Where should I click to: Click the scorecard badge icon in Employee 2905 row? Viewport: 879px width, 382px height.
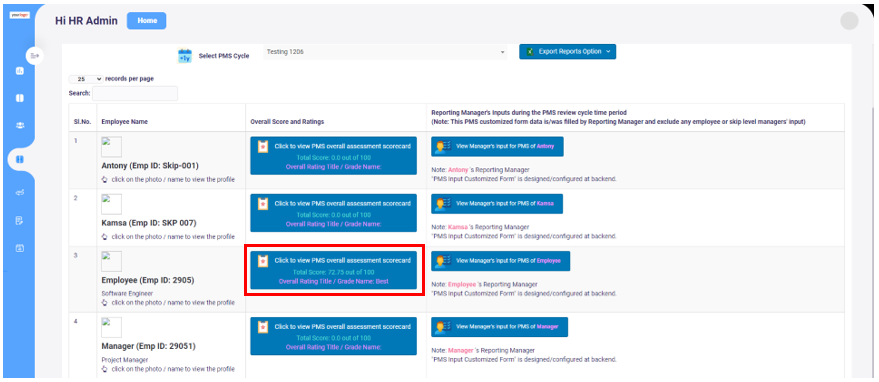point(262,261)
